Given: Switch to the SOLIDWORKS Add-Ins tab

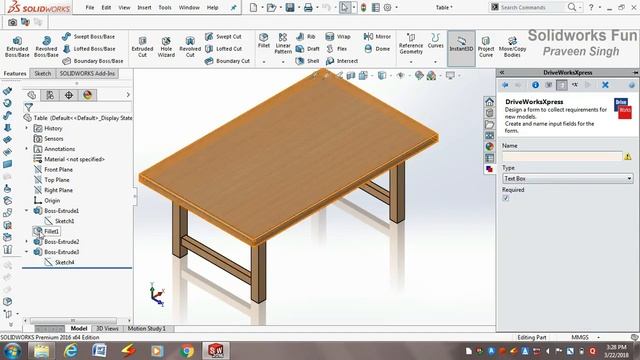Looking at the screenshot, I should (x=87, y=73).
